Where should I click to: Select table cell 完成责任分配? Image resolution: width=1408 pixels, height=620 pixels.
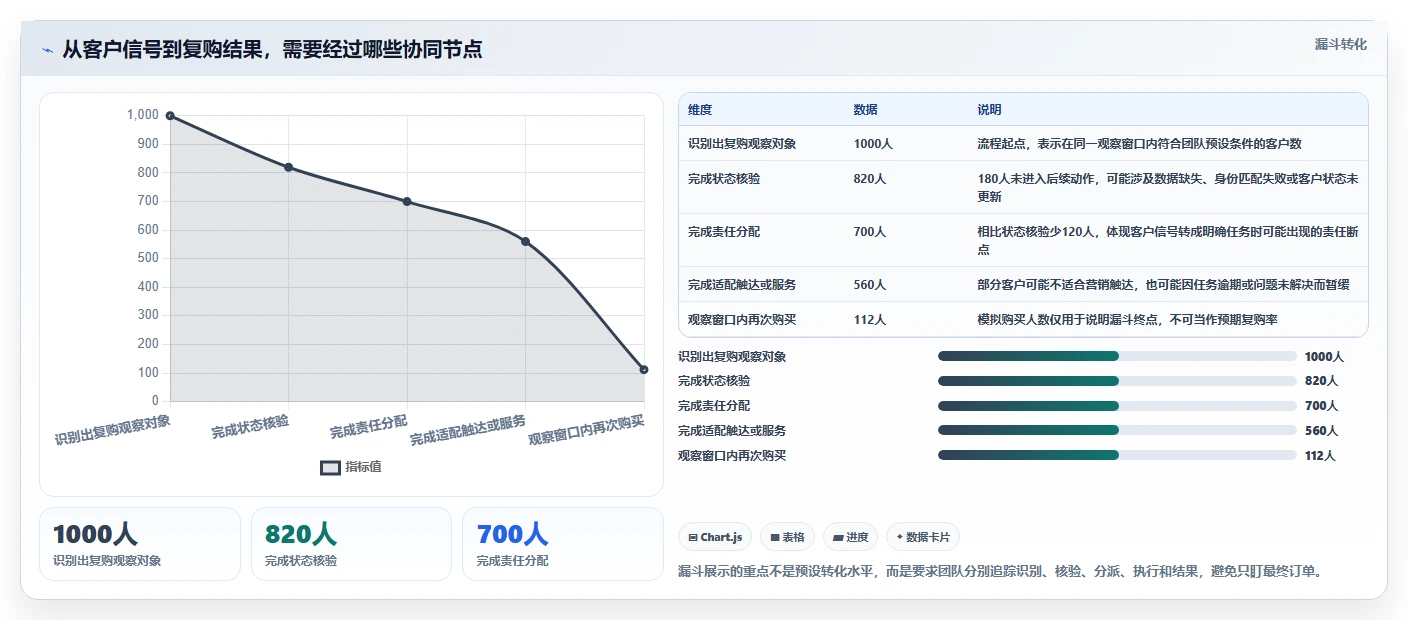click(724, 232)
